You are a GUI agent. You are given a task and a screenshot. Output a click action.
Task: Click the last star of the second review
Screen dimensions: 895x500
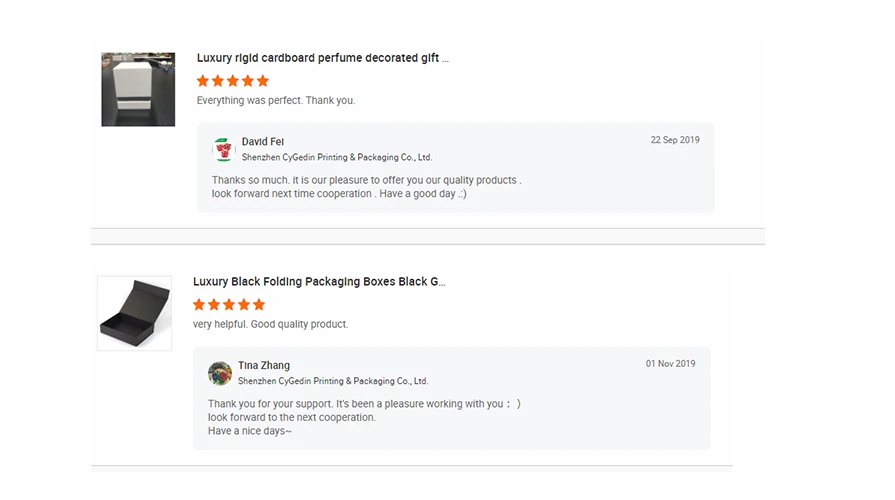point(259,305)
